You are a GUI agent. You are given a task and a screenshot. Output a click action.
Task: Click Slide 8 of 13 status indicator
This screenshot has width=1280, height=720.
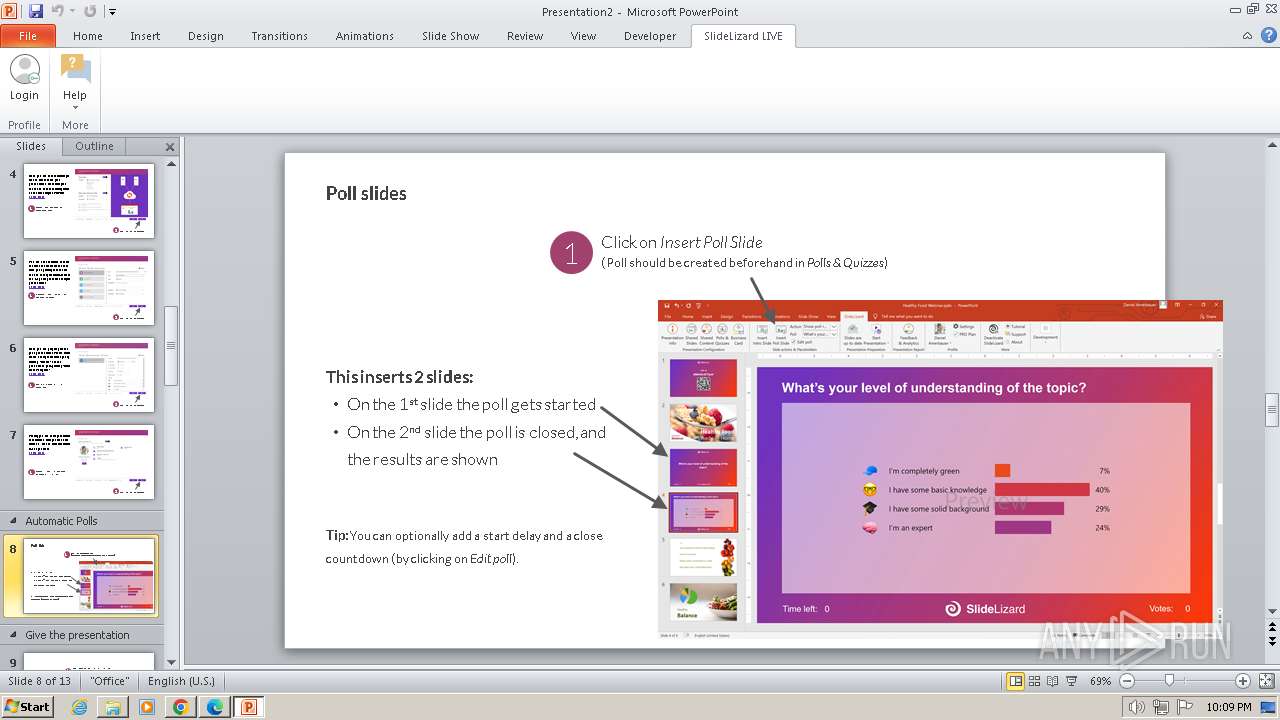(40, 681)
